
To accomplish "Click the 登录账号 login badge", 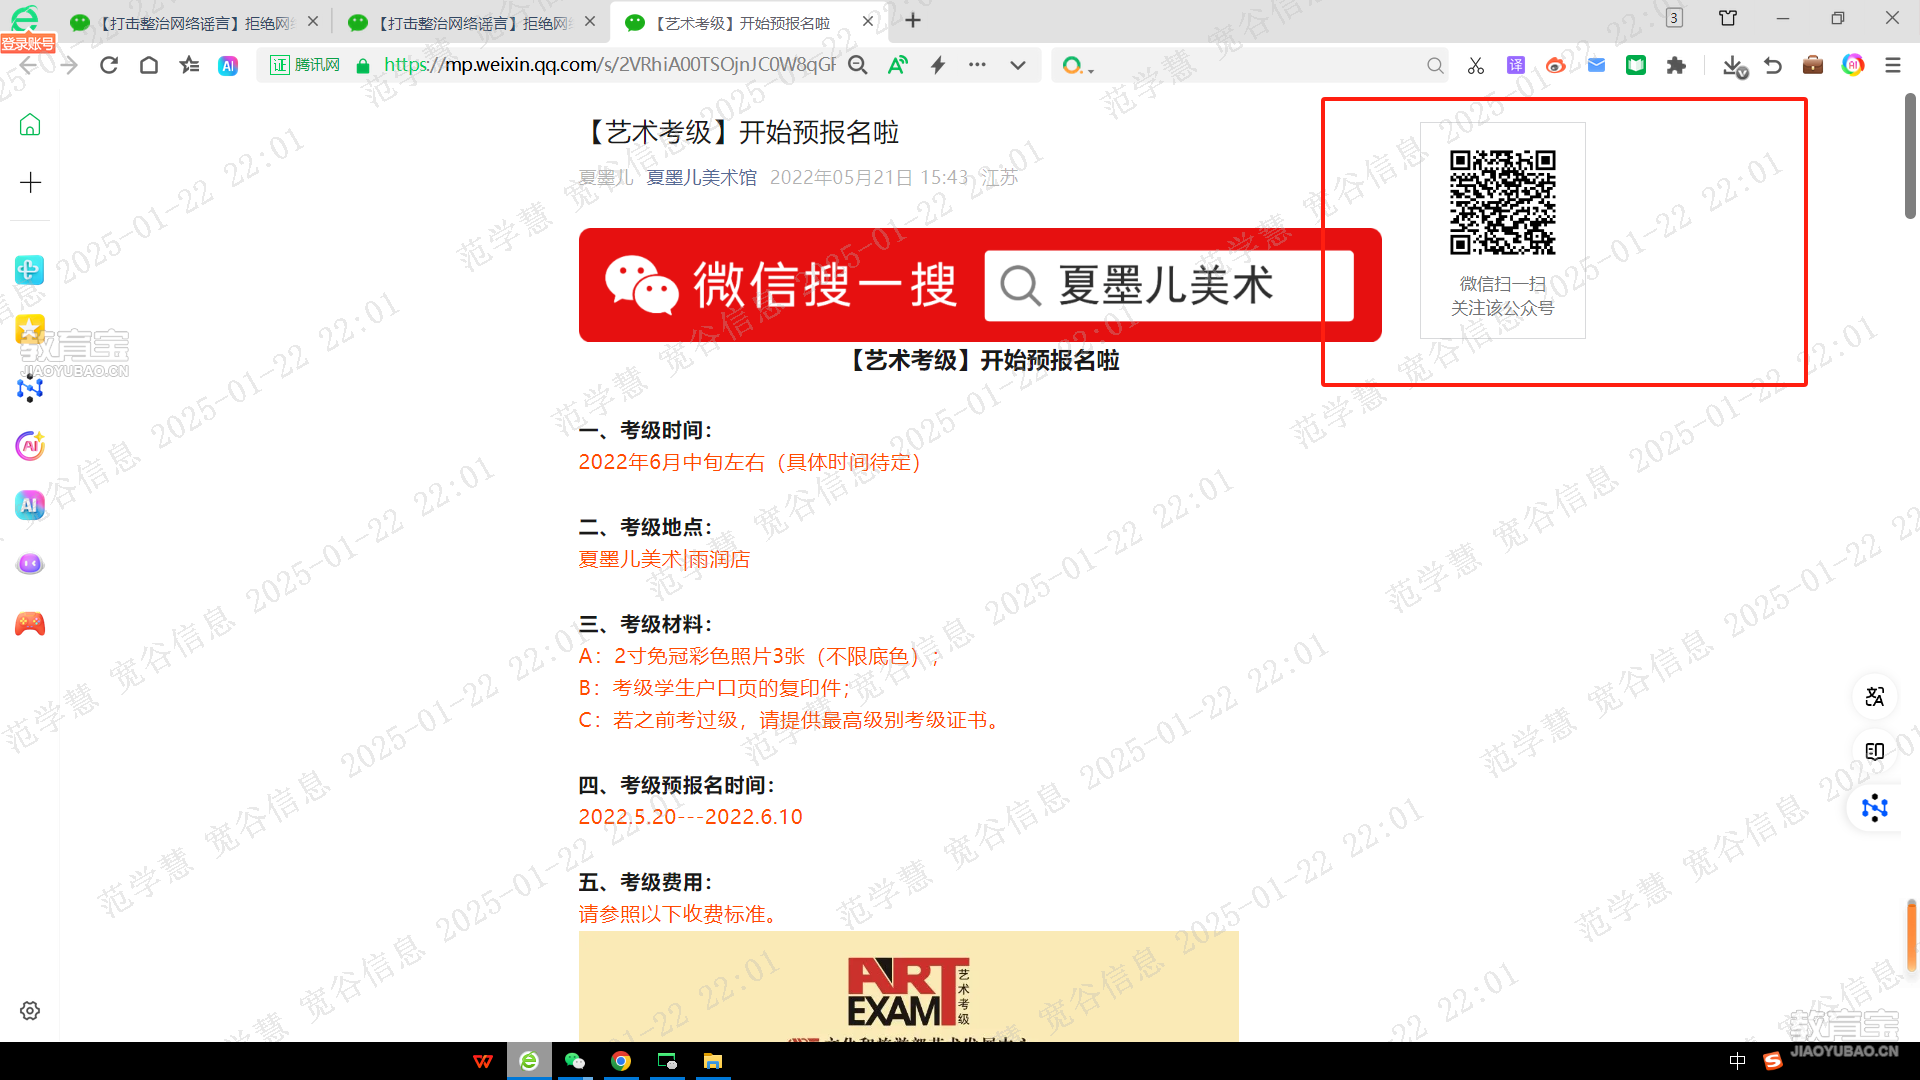I will point(28,43).
